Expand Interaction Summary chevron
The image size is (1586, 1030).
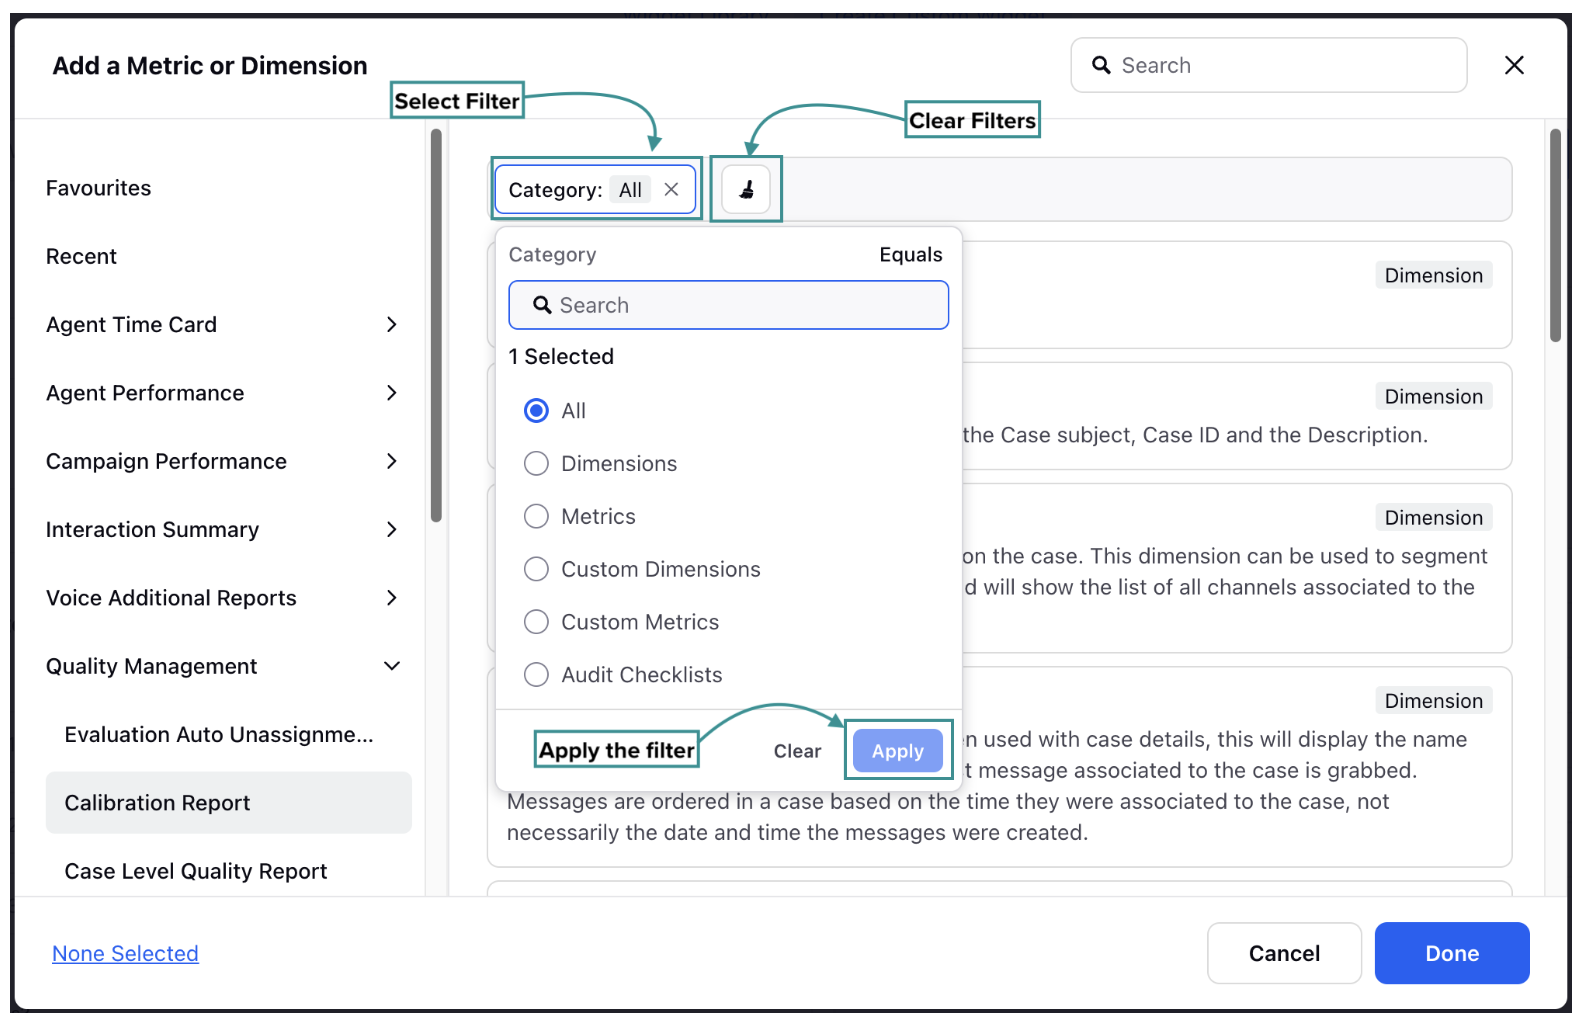coord(392,530)
